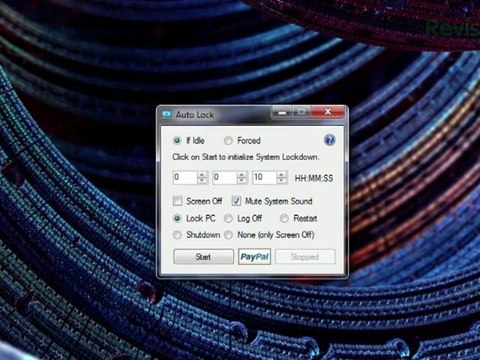Focus the minutes input field
This screenshot has width=480, height=360.
(225, 177)
